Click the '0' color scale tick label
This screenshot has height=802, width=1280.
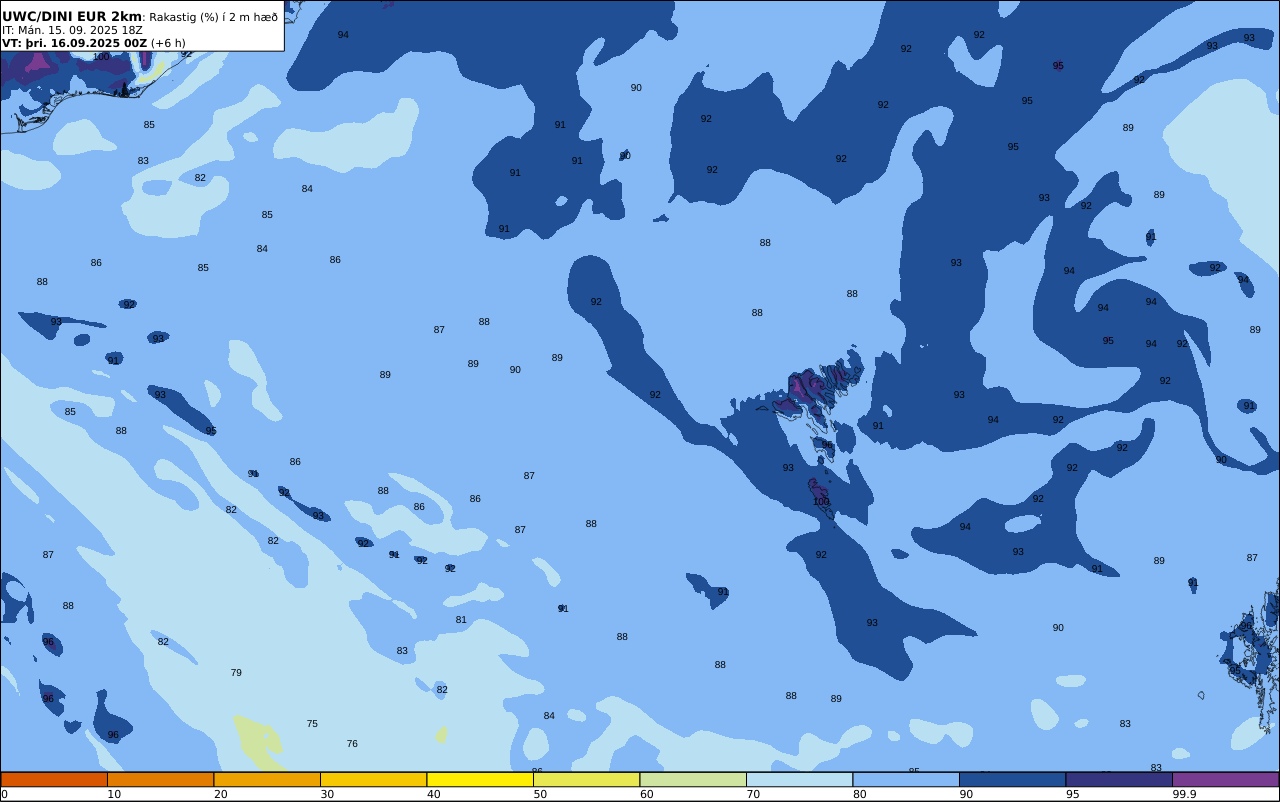coord(4,794)
